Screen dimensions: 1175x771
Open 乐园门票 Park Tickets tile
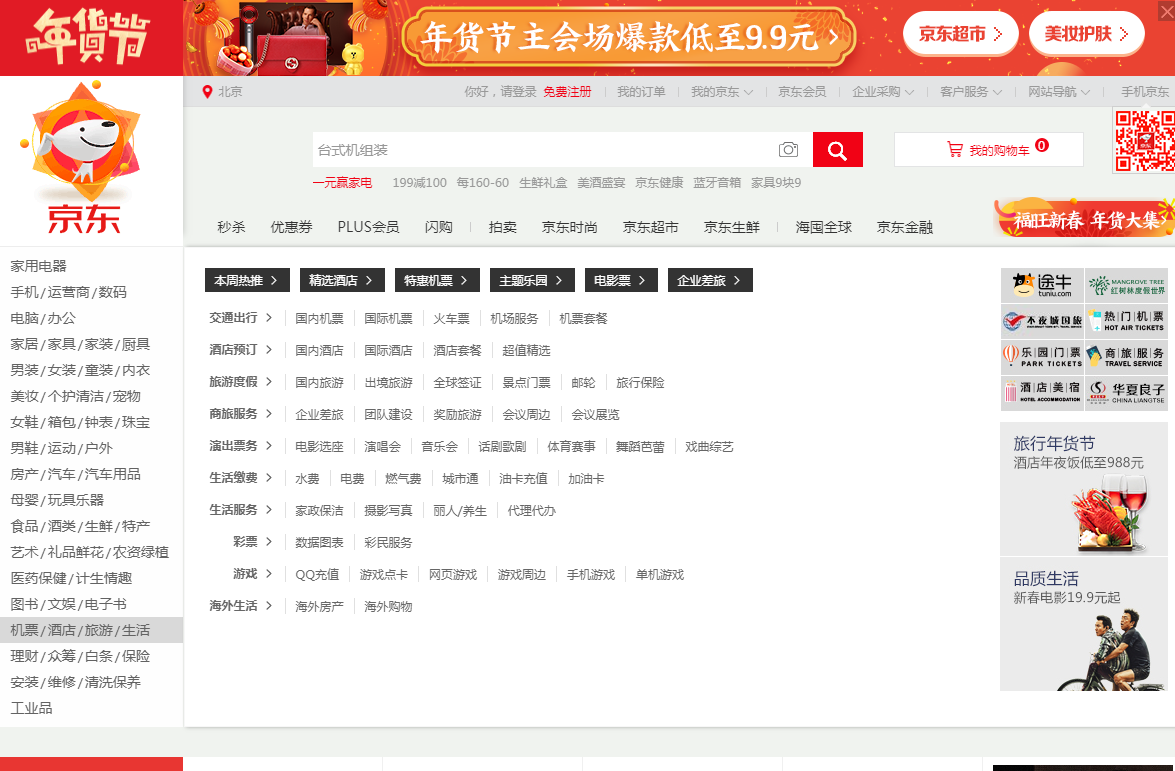point(1042,357)
